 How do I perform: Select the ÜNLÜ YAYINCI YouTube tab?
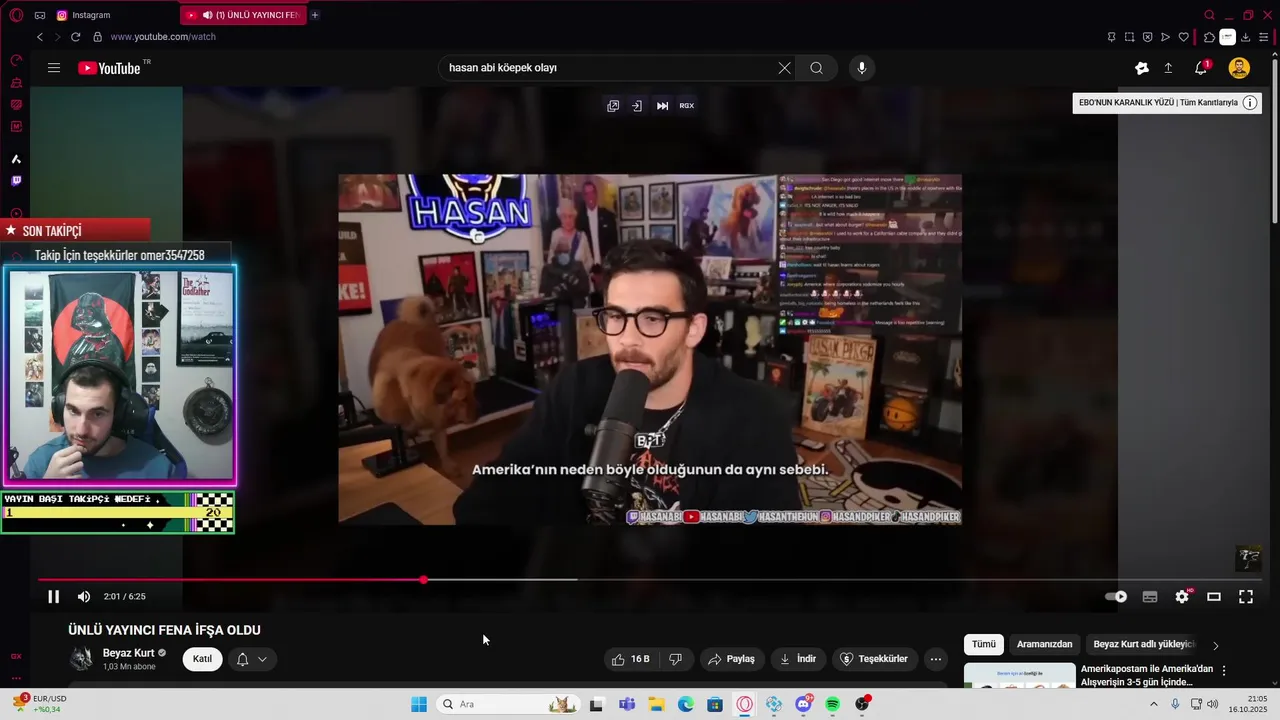(242, 15)
